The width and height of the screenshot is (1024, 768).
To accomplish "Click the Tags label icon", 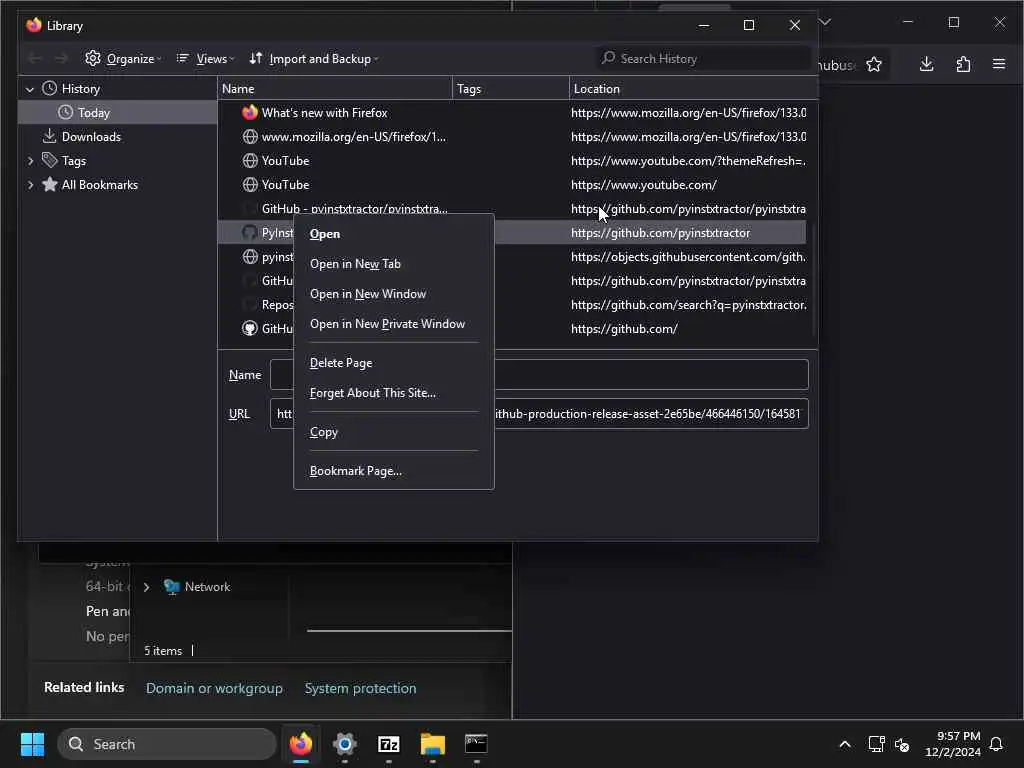I will tap(50, 161).
